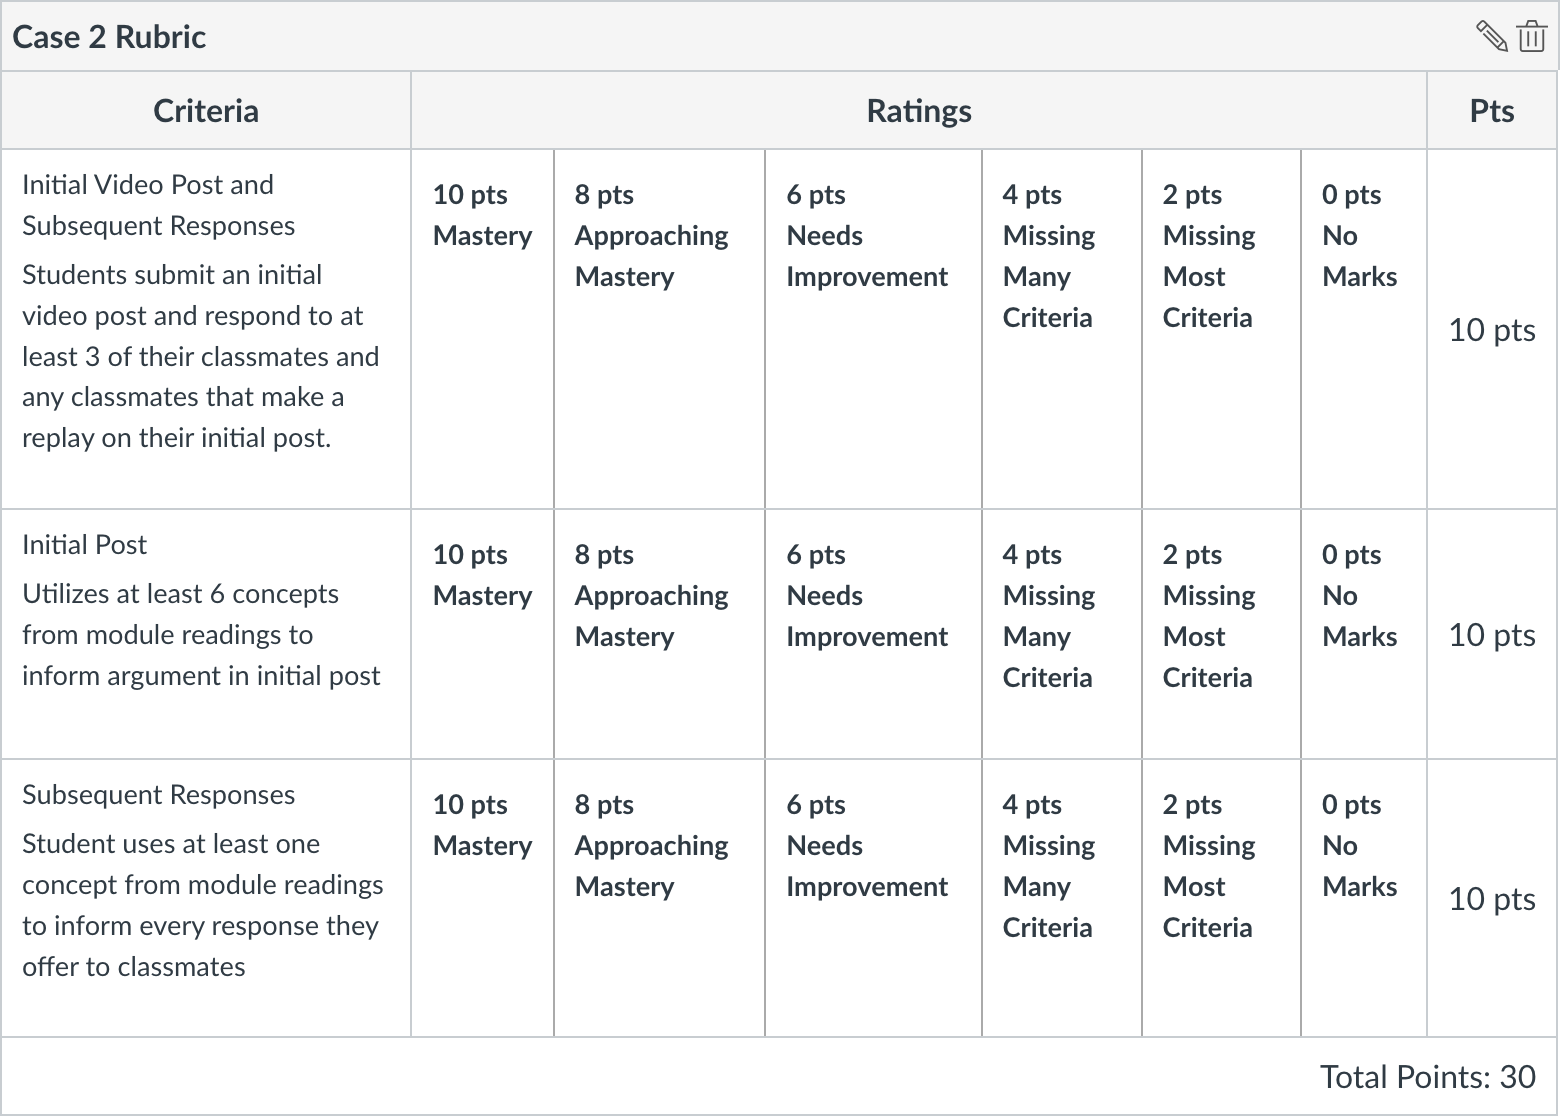Click the Initial Video Post criterion description
This screenshot has height=1118, width=1560.
coord(200,355)
